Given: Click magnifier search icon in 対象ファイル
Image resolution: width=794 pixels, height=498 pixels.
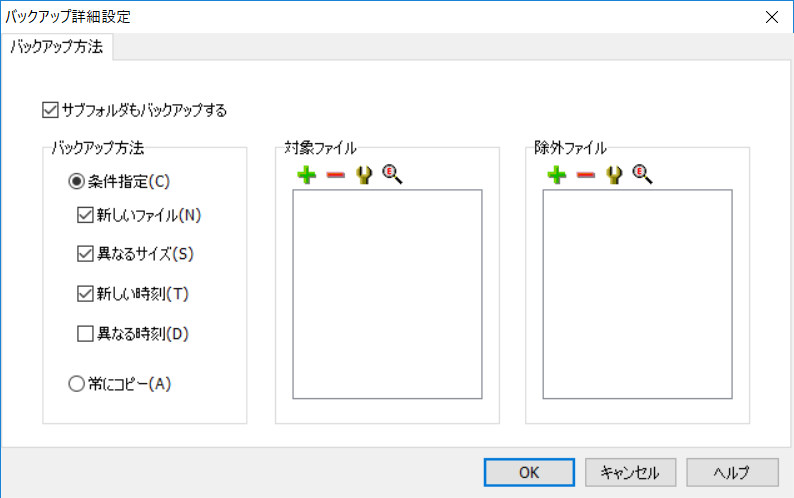Looking at the screenshot, I should point(392,174).
